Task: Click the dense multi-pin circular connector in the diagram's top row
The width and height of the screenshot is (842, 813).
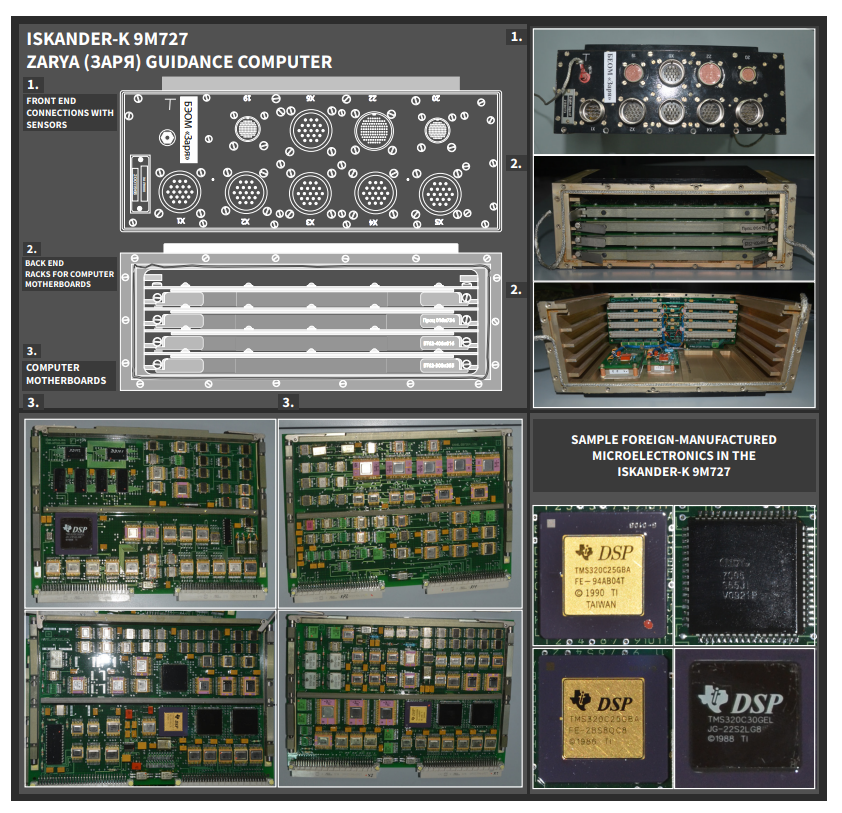Action: [x=372, y=131]
